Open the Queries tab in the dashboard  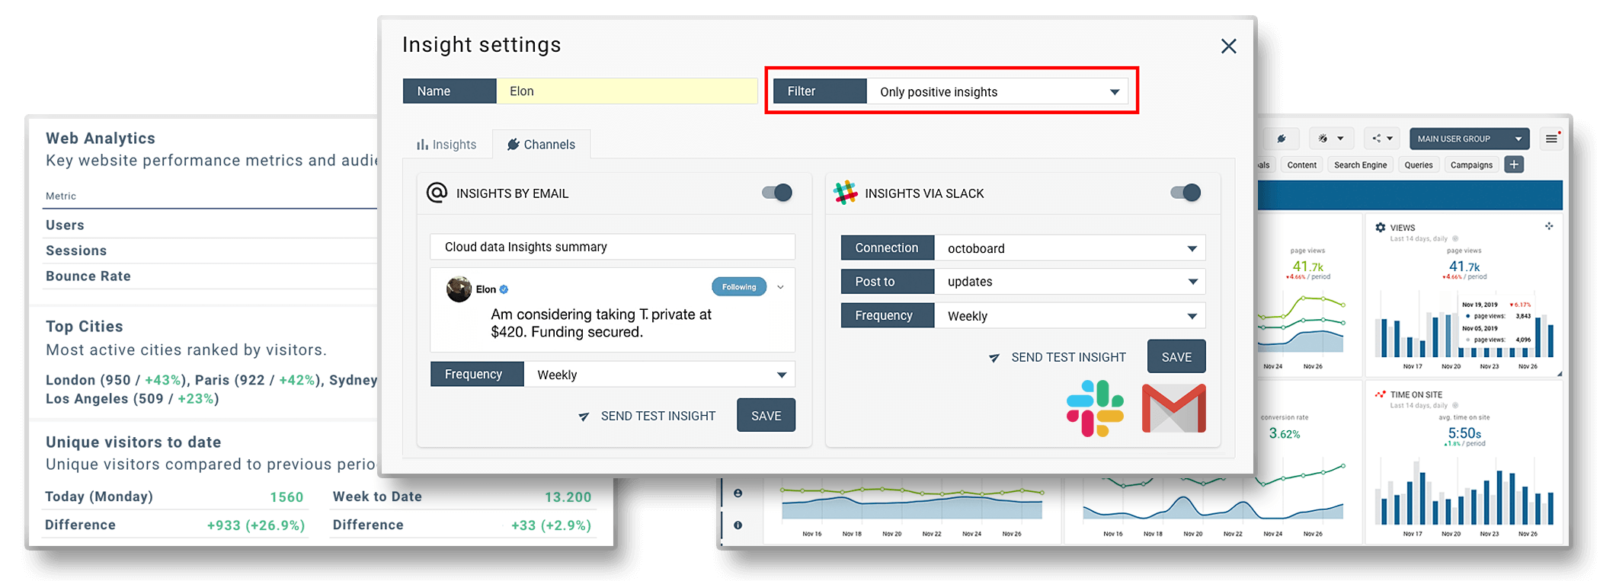[x=1418, y=165]
